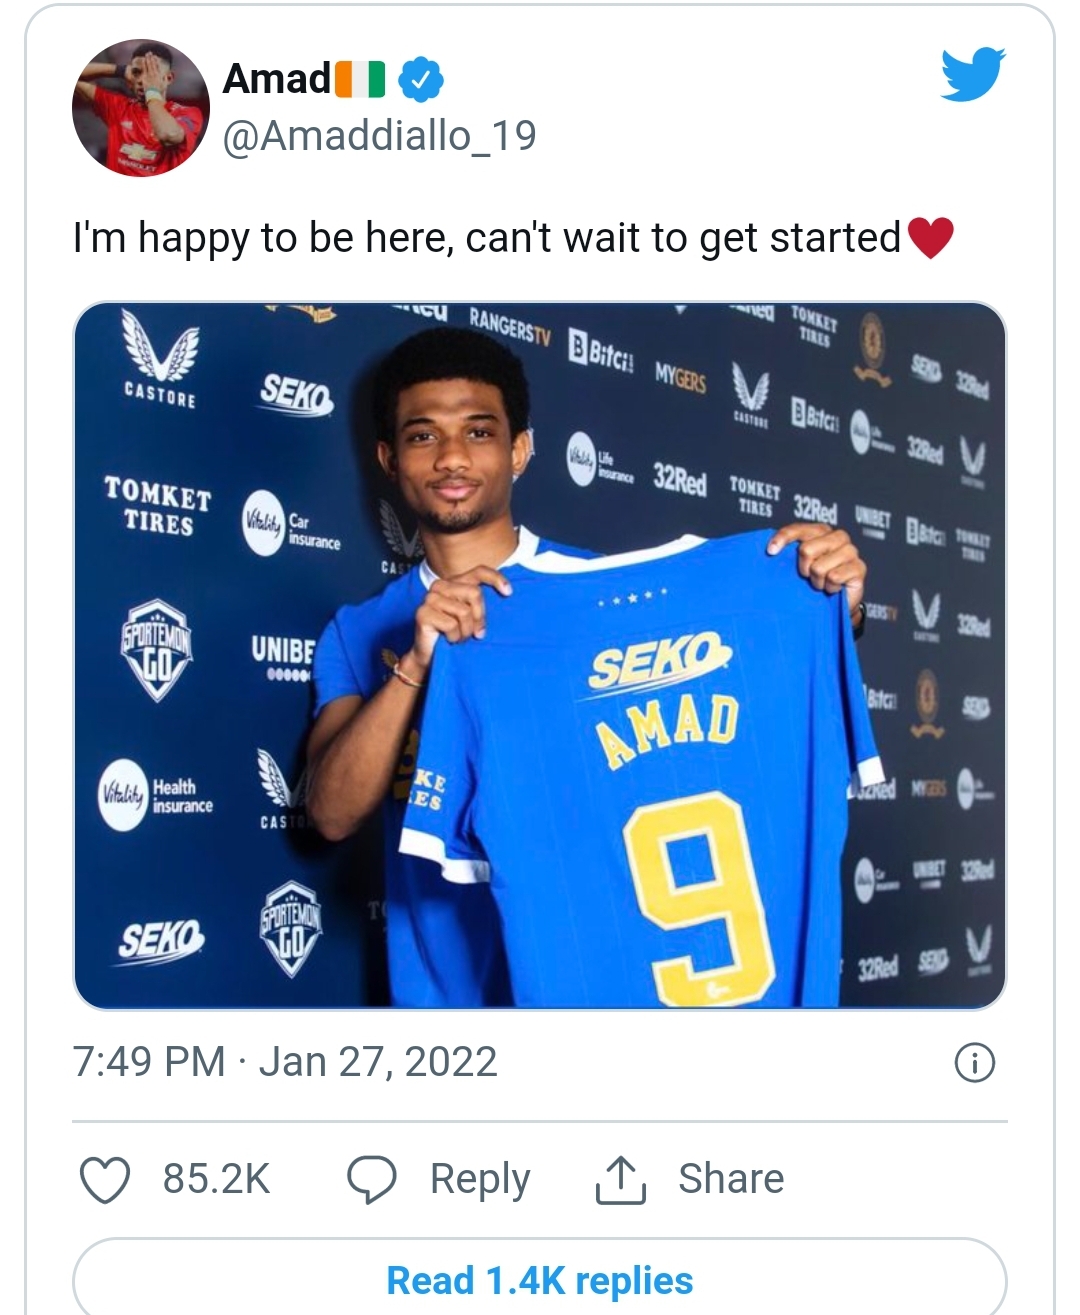The width and height of the screenshot is (1080, 1315).
Task: Click the Twitter bird logo
Action: (x=972, y=74)
